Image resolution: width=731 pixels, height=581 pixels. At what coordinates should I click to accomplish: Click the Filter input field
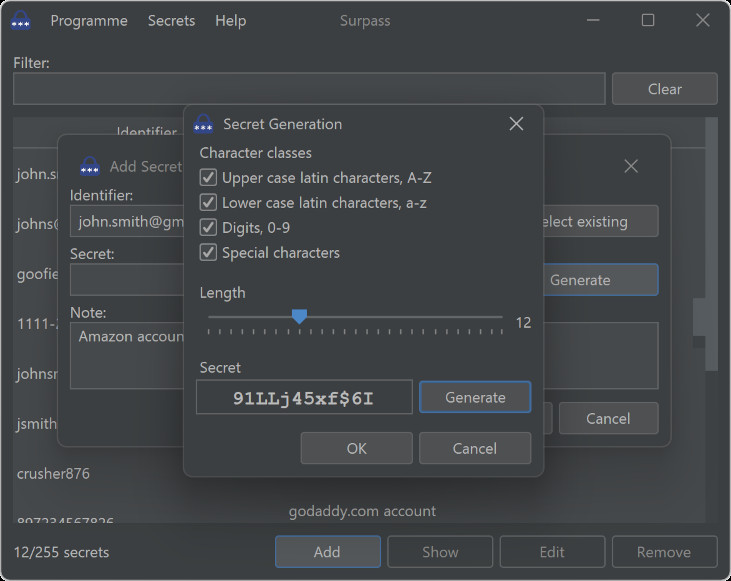pos(309,89)
